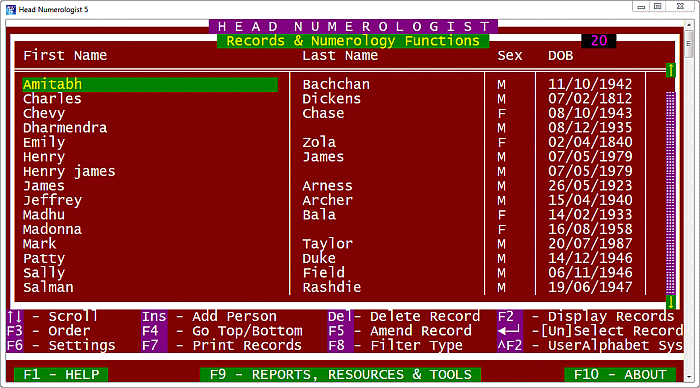Viewport: 700px width, 388px height.
Task: Select the Charles Dickens record row
Action: pyautogui.click(x=328, y=99)
